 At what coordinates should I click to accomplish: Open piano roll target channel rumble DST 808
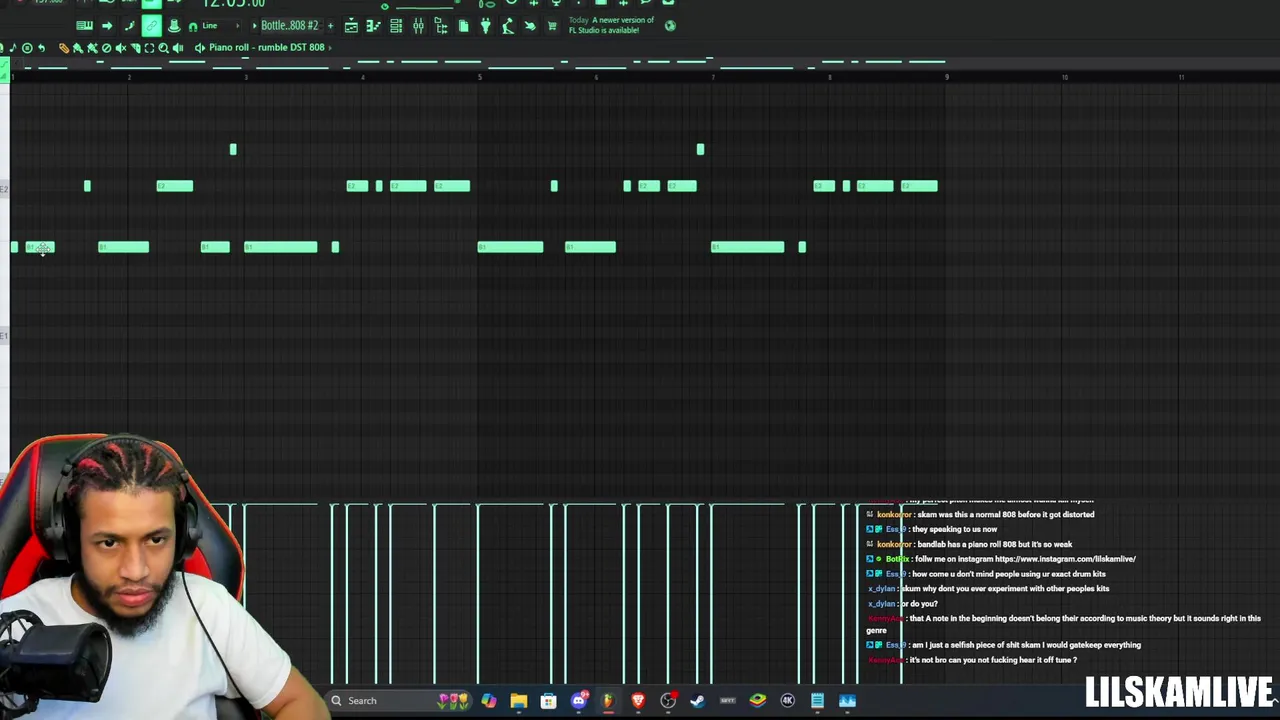coord(266,47)
